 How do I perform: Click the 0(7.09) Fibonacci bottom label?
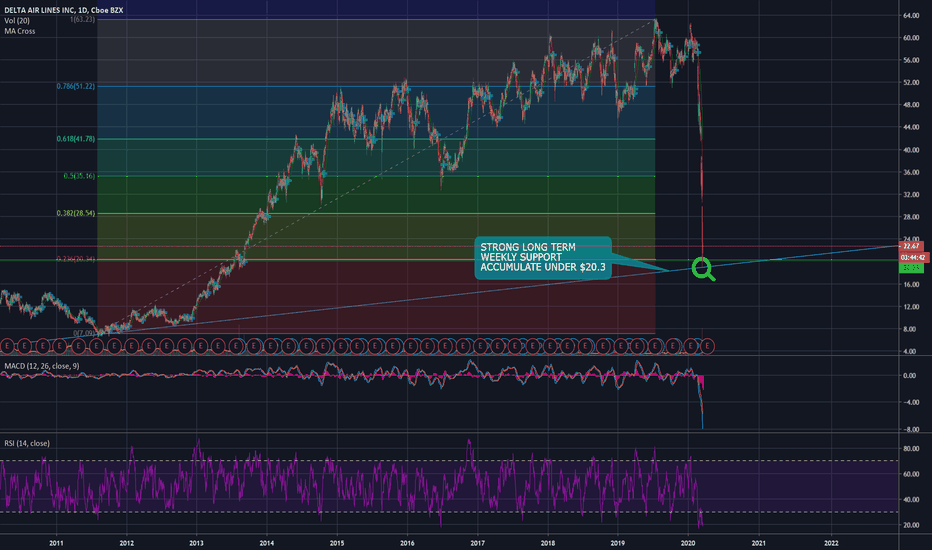coord(84,333)
